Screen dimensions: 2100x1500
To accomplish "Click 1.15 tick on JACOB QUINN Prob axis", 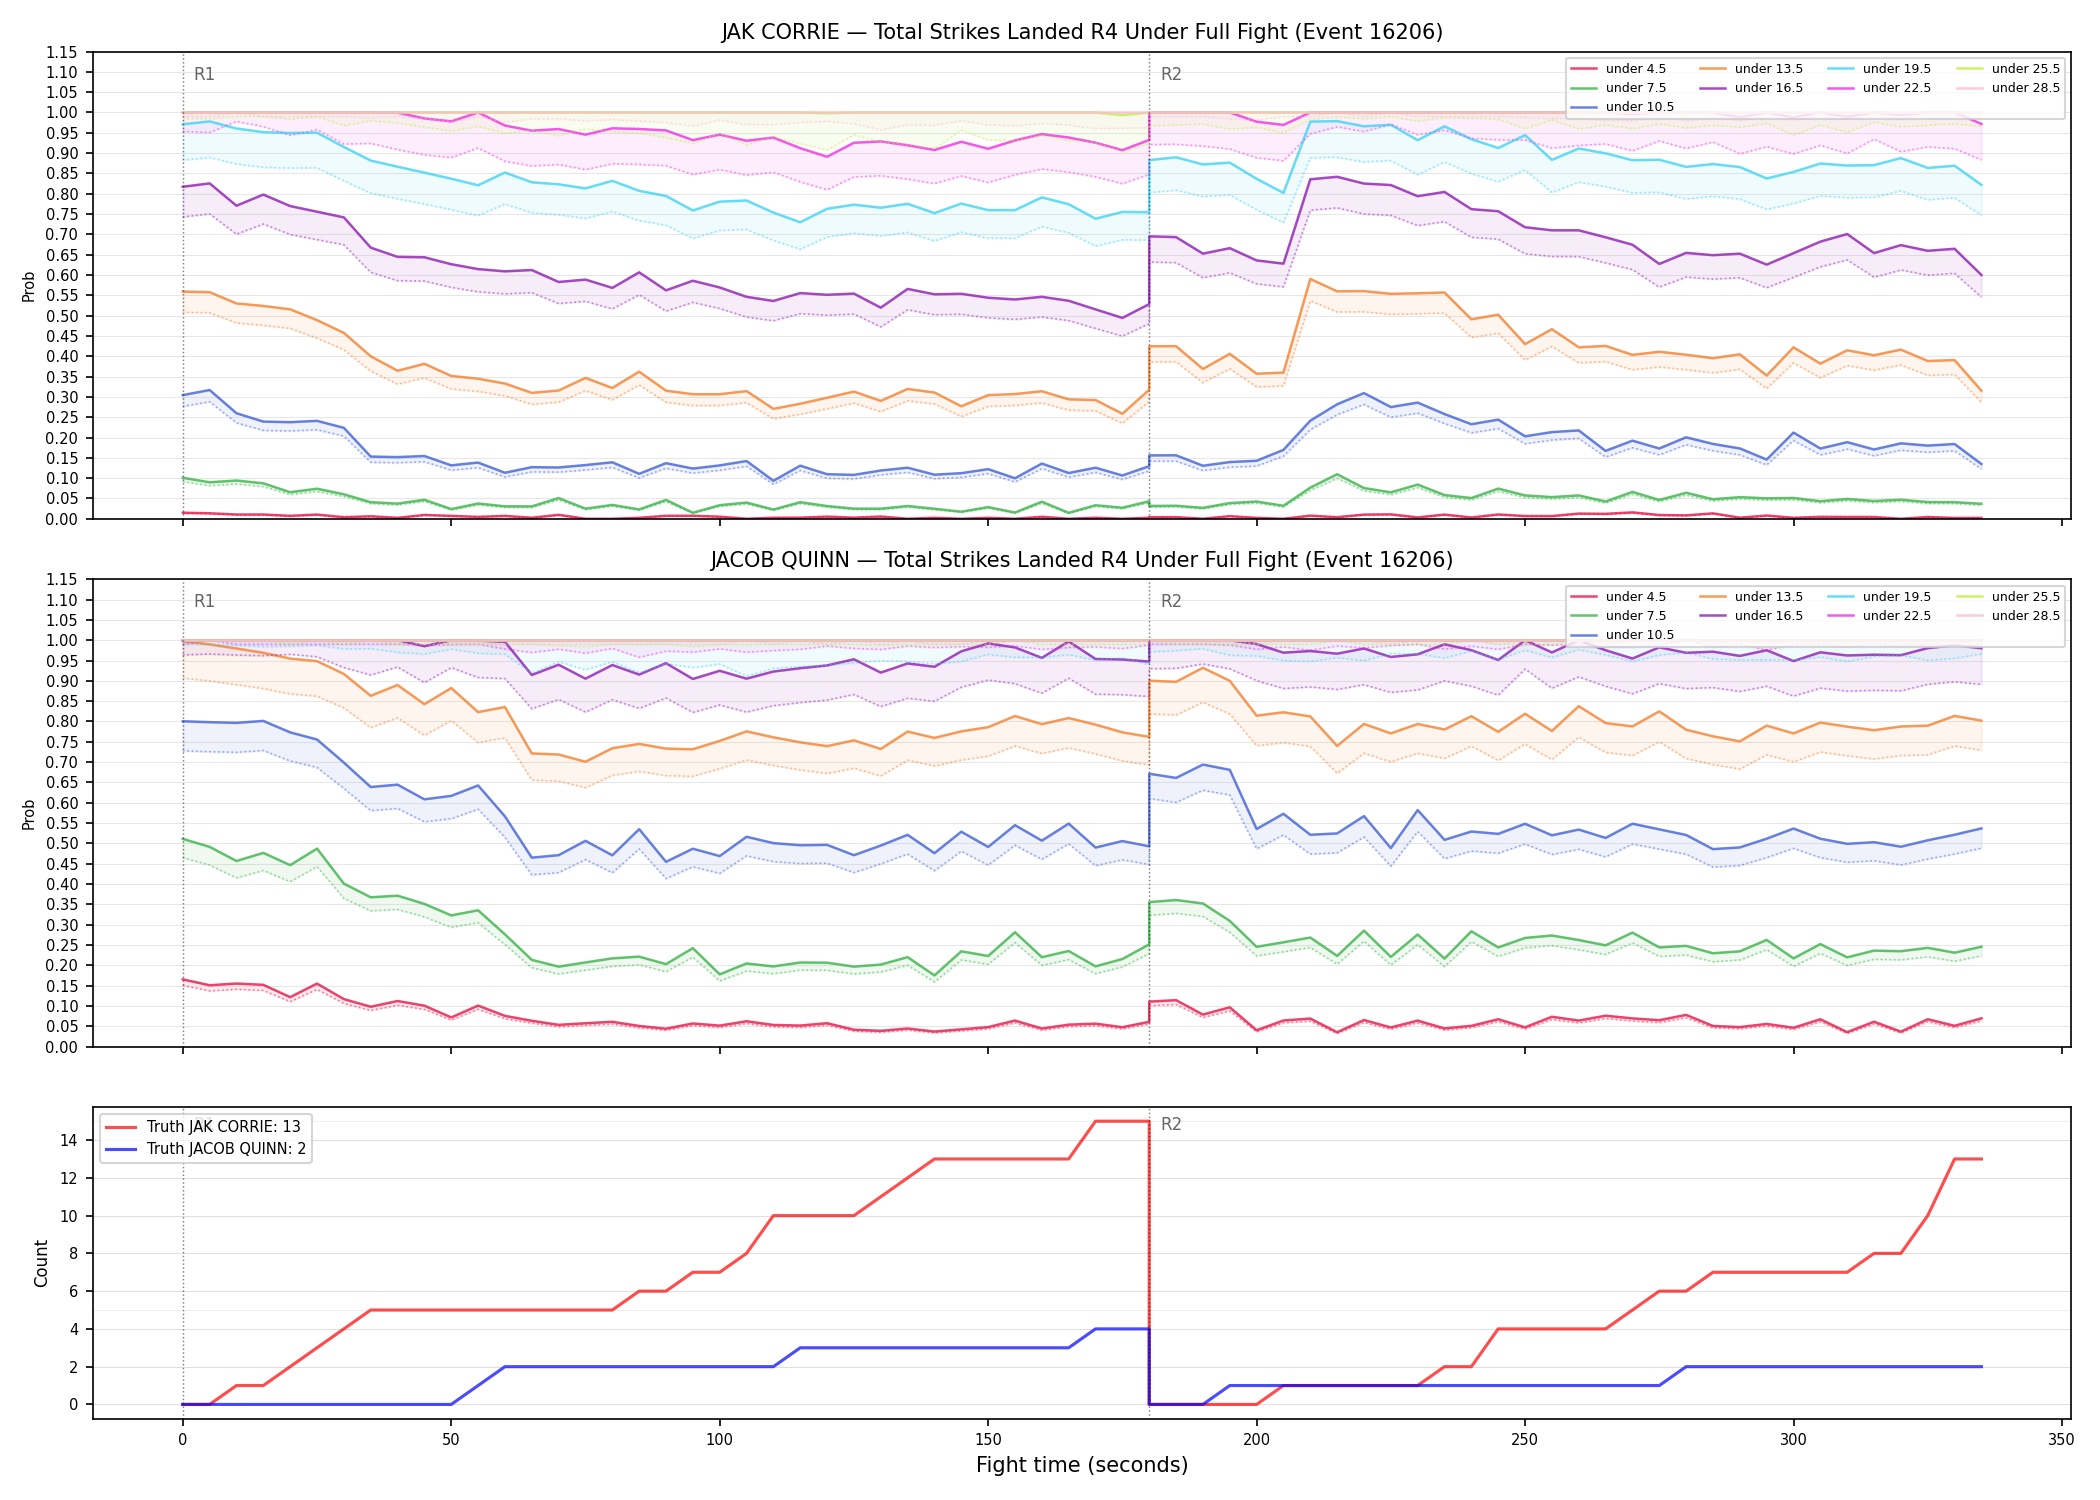I will 62,580.
